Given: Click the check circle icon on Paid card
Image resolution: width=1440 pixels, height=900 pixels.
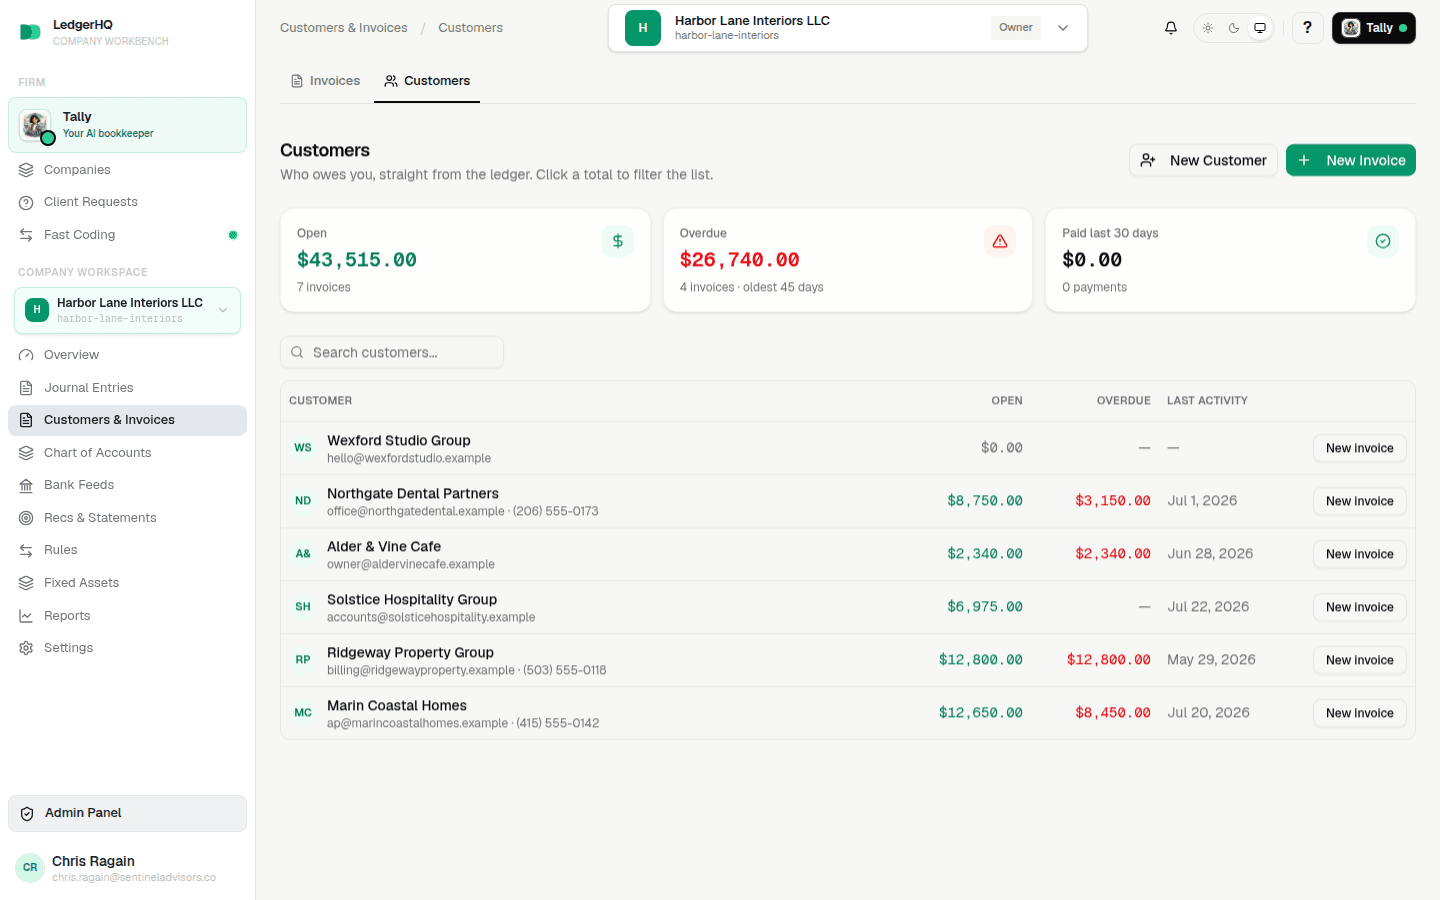Looking at the screenshot, I should pos(1383,241).
